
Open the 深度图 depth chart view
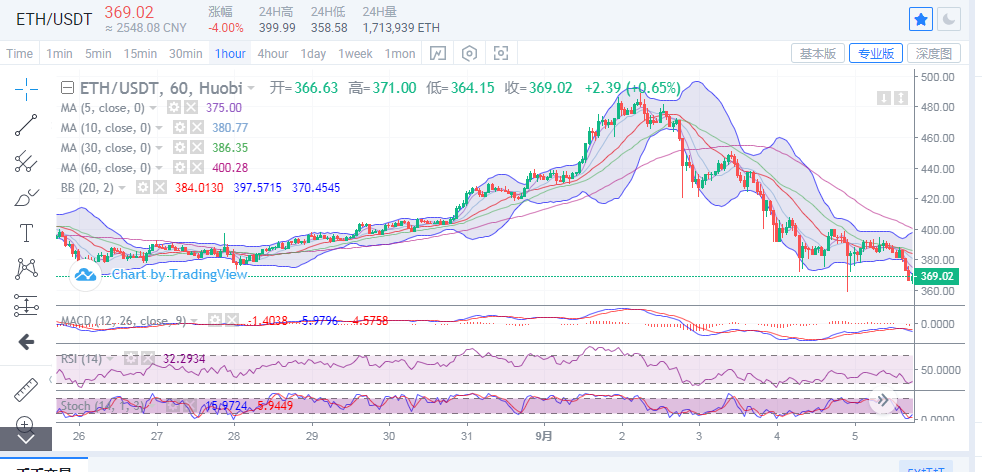click(934, 54)
